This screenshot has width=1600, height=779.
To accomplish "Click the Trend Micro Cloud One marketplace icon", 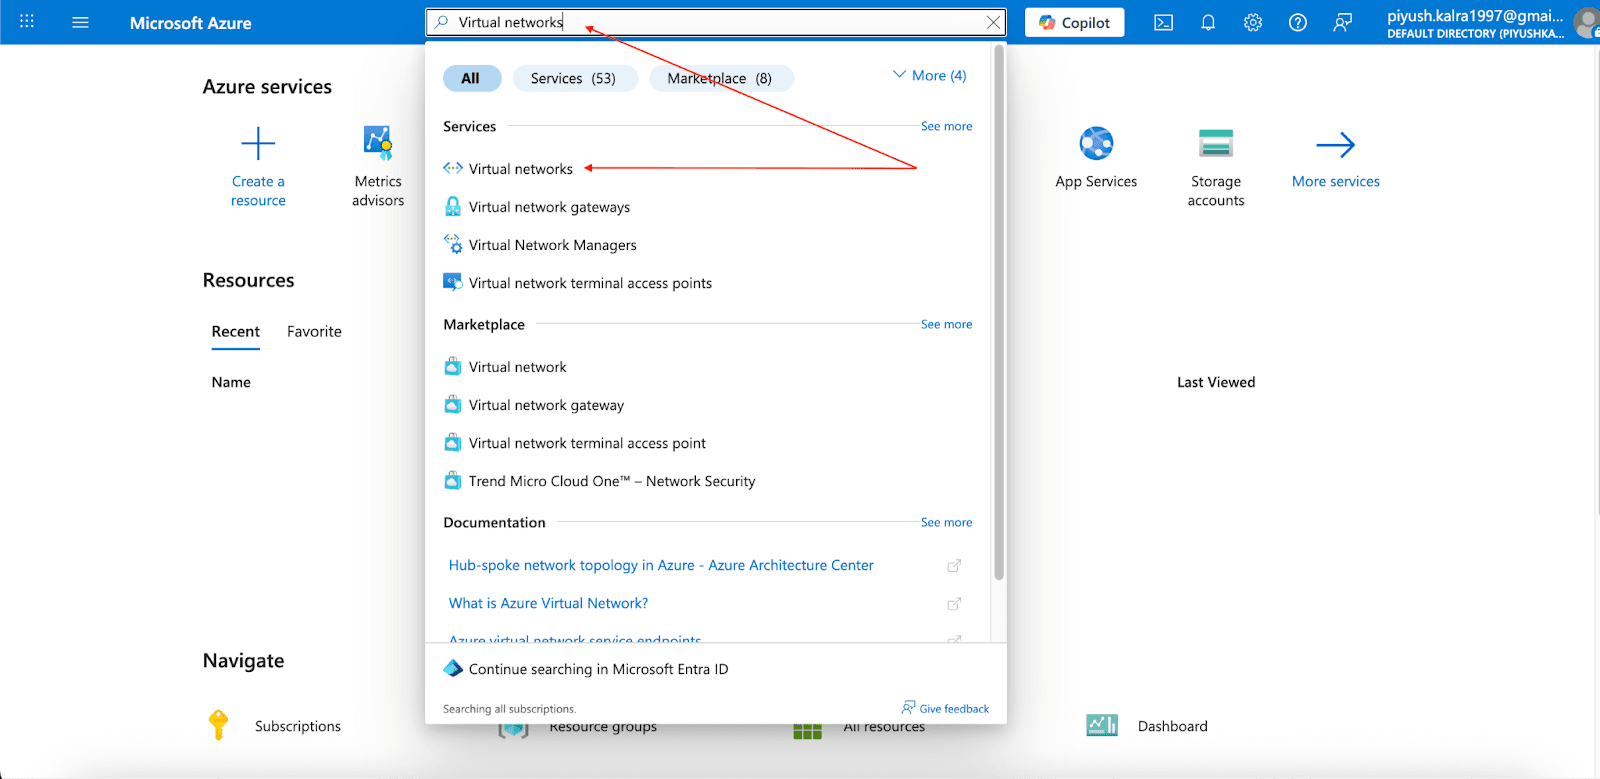I will (453, 480).
